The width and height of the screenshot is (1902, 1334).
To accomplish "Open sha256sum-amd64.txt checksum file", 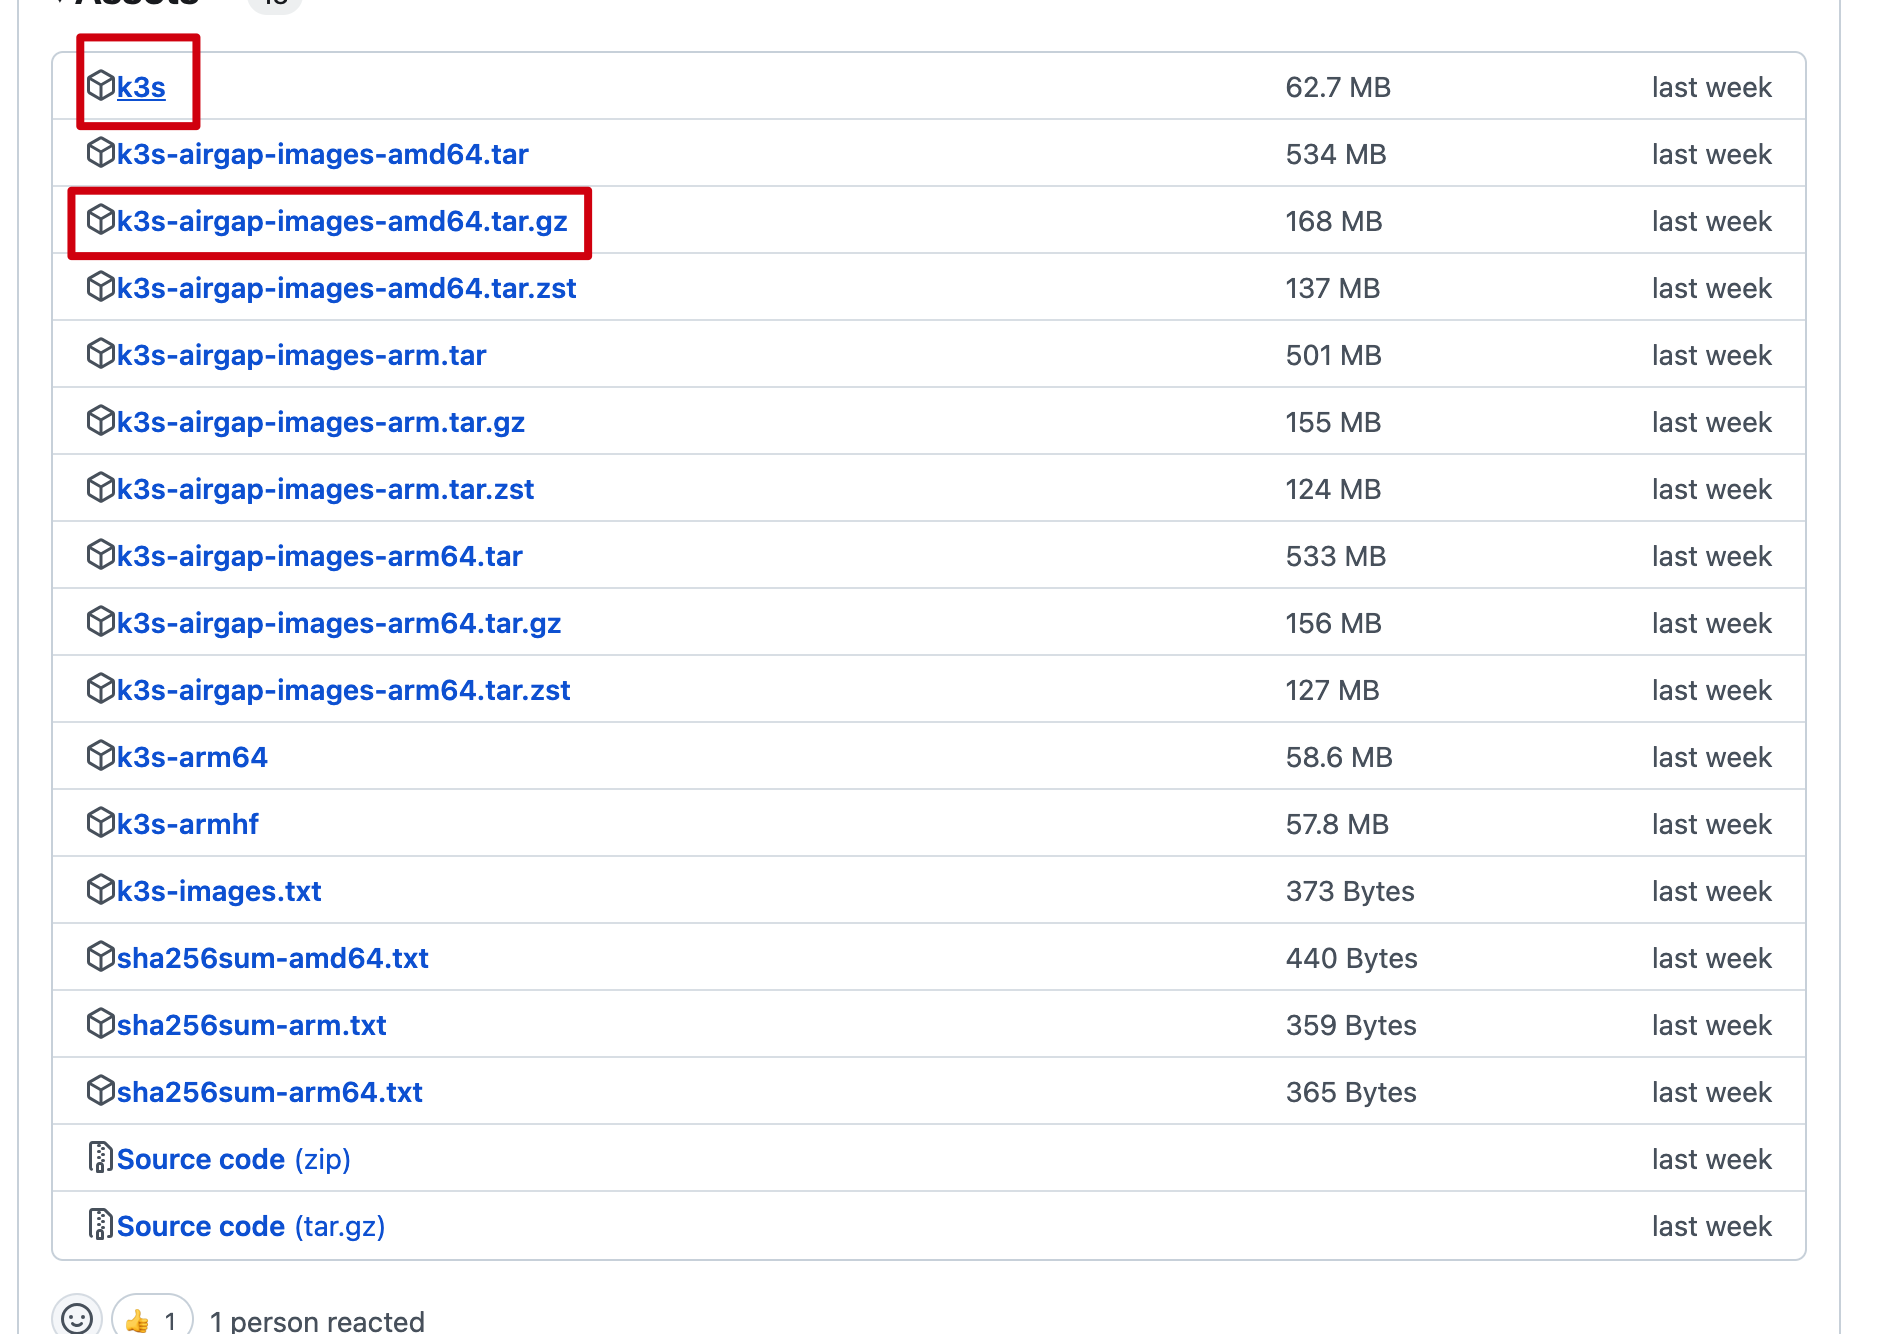I will pyautogui.click(x=272, y=958).
